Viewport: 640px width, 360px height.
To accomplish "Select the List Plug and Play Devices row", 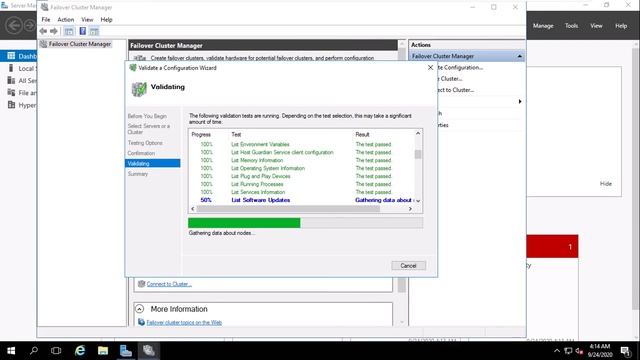I will click(x=301, y=176).
